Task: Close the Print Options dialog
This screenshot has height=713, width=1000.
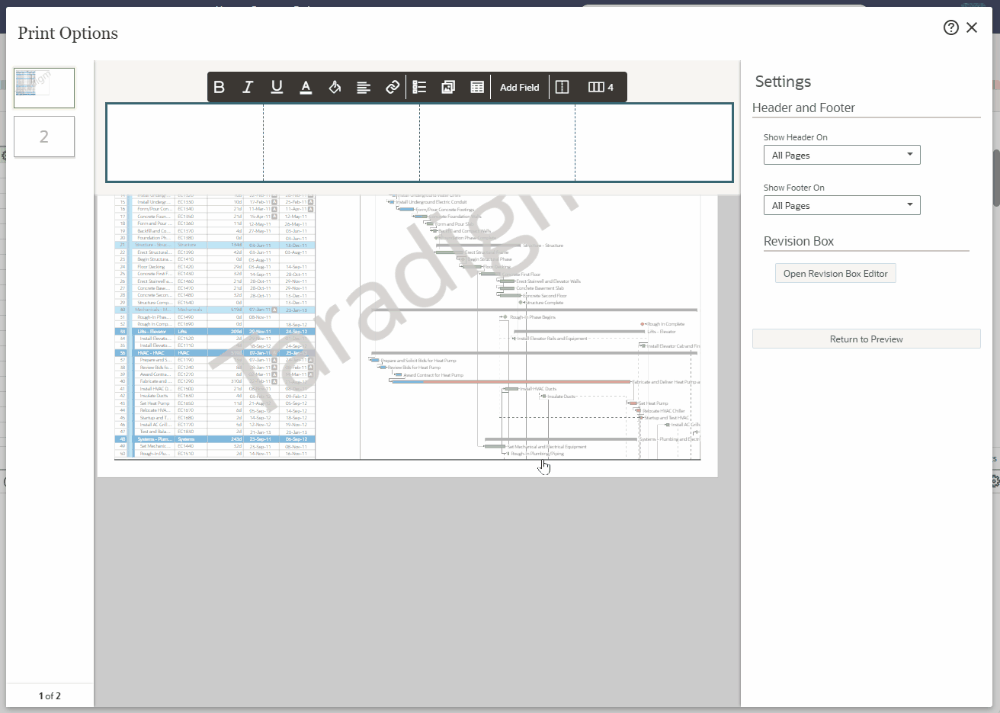Action: click(x=972, y=27)
